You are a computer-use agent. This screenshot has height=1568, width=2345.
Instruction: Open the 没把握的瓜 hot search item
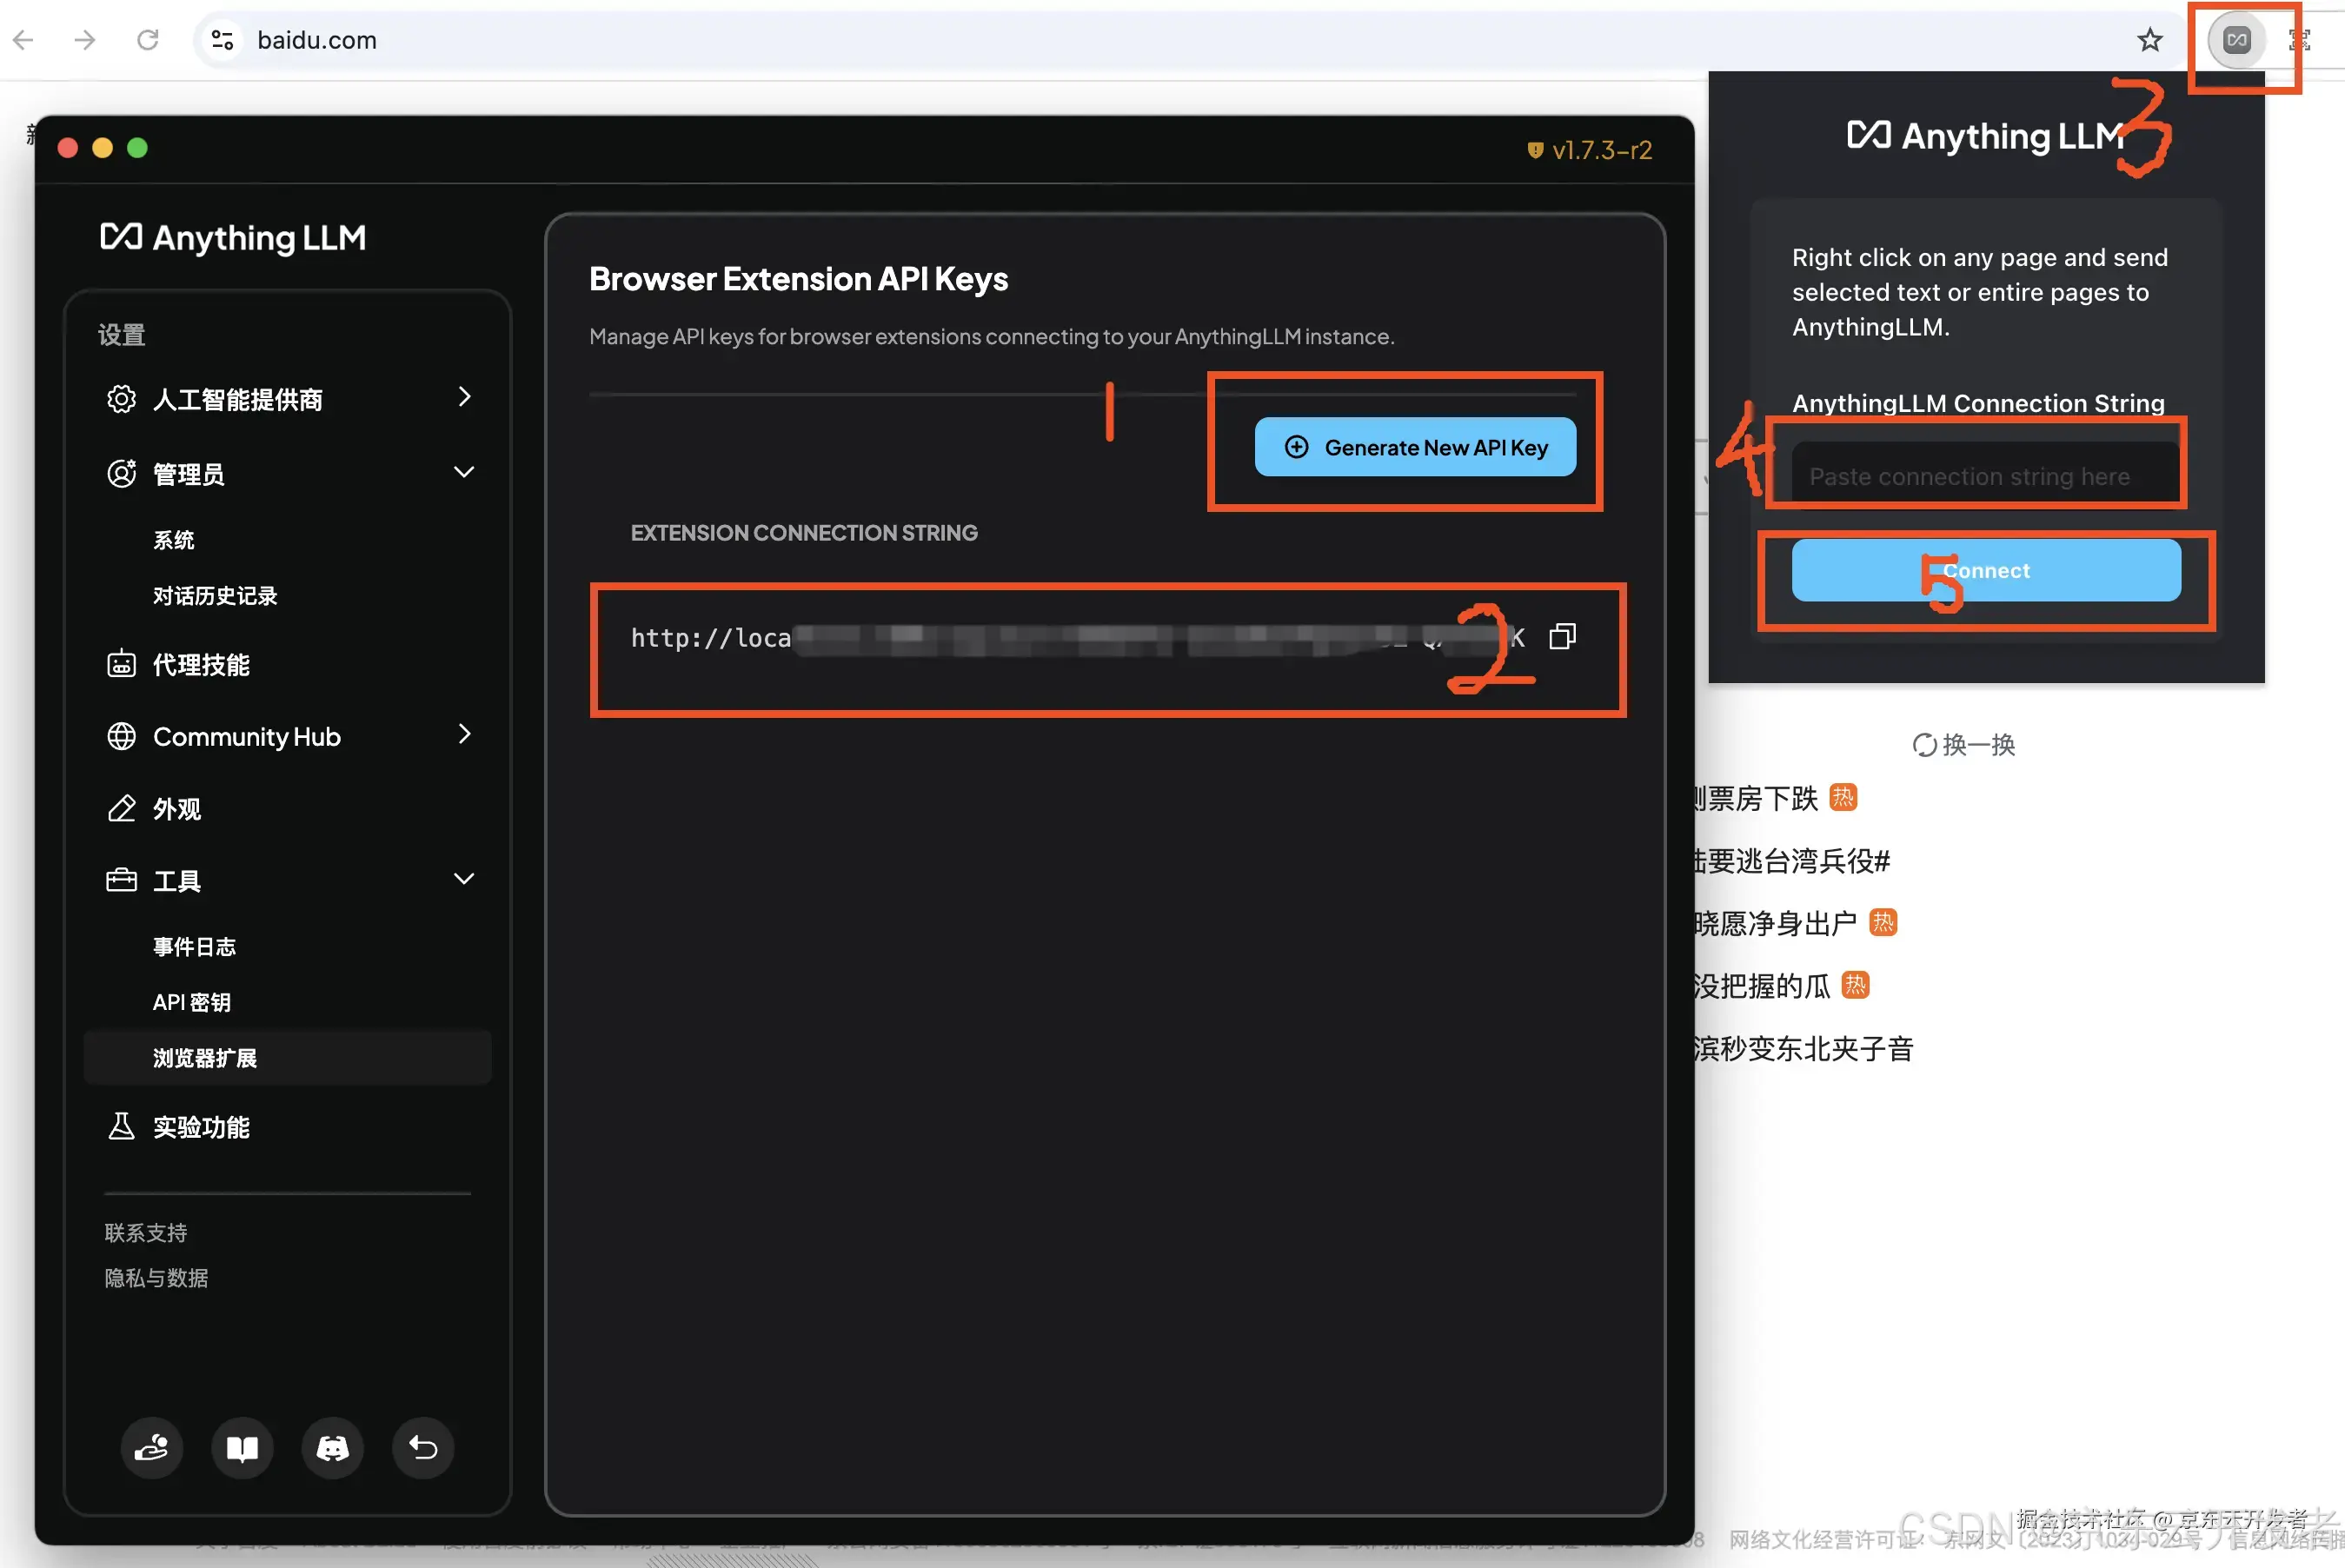coord(1761,986)
